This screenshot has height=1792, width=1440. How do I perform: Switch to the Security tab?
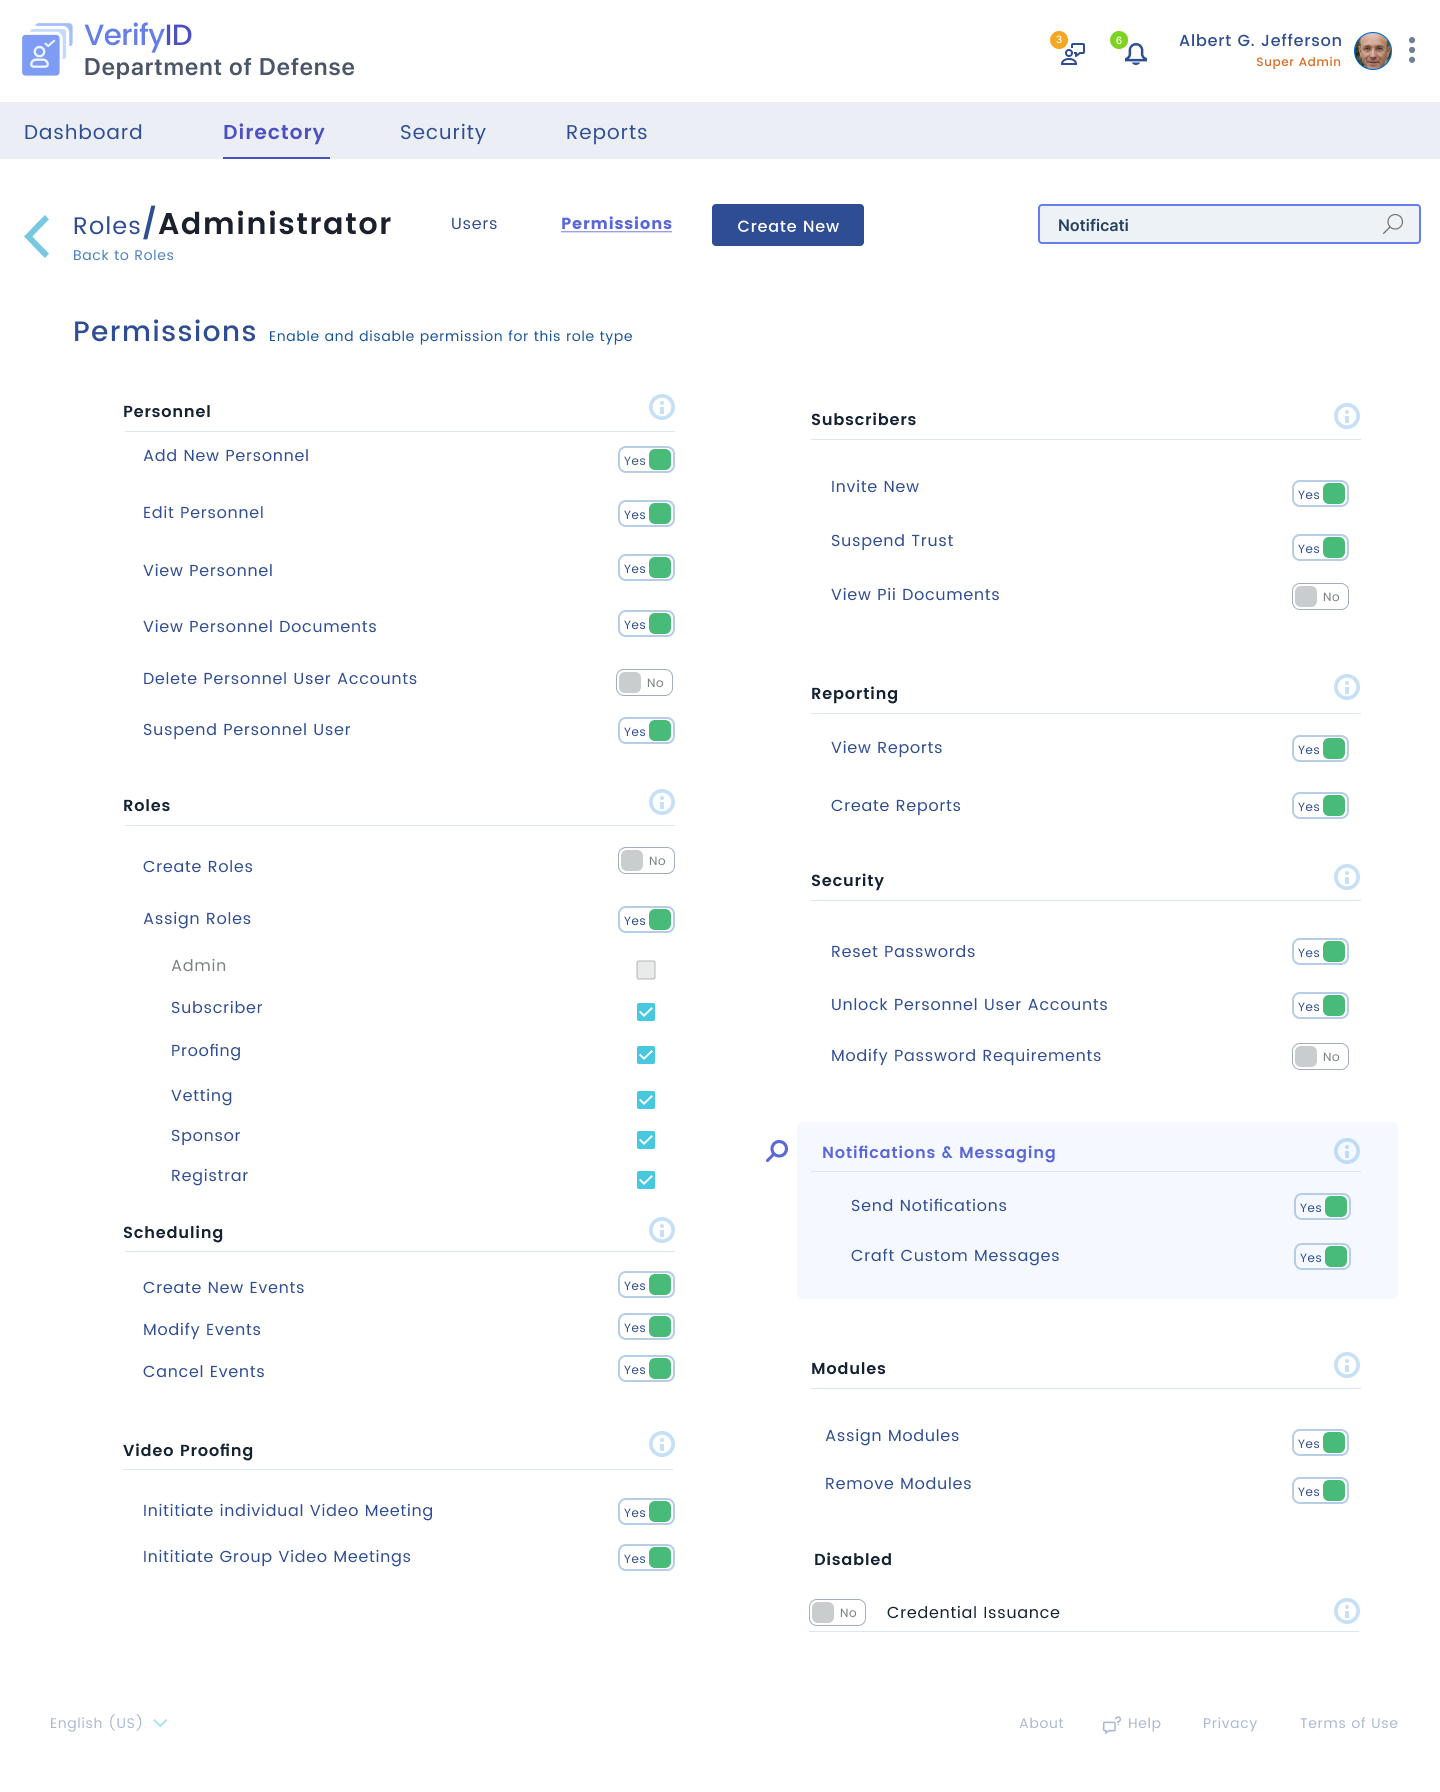(x=443, y=132)
